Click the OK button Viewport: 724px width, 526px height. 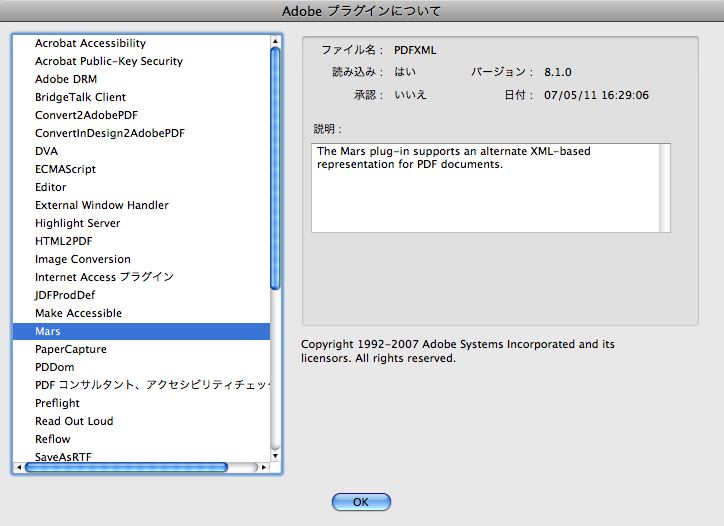click(x=361, y=502)
